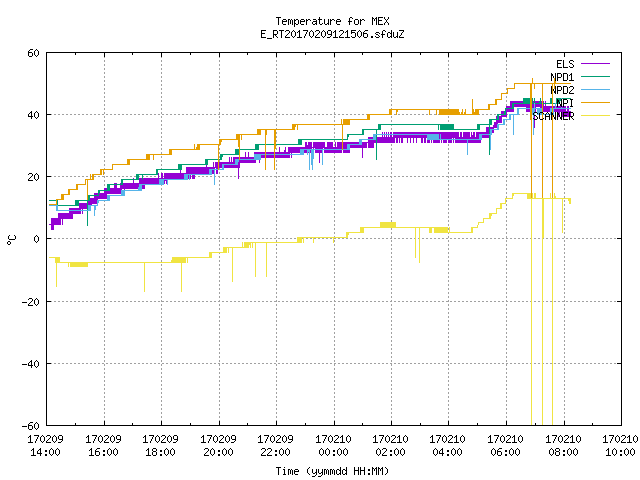Viewport: 640px width, 480px height.
Task: Click the y-axis label 0
Action: [36, 239]
